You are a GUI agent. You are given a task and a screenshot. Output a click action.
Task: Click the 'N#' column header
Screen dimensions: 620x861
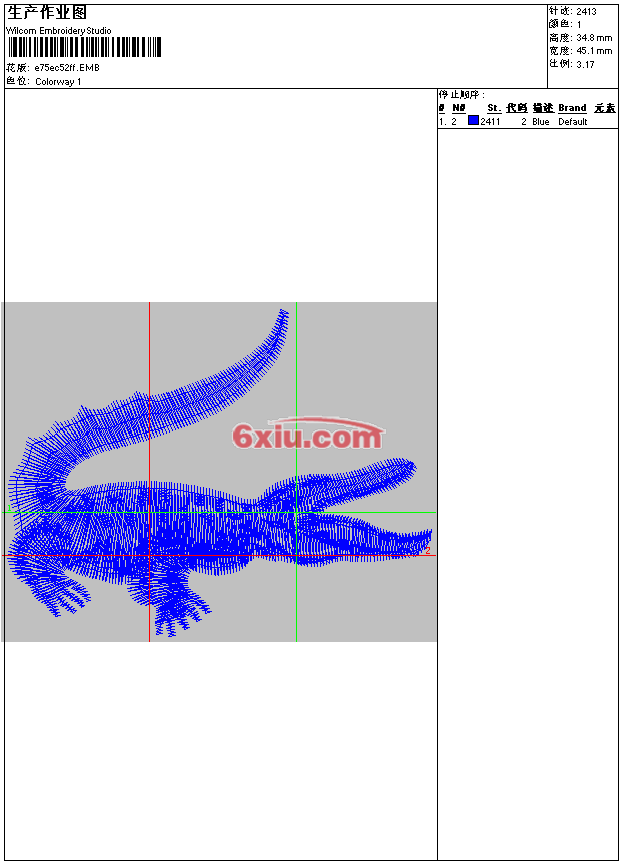click(x=459, y=108)
